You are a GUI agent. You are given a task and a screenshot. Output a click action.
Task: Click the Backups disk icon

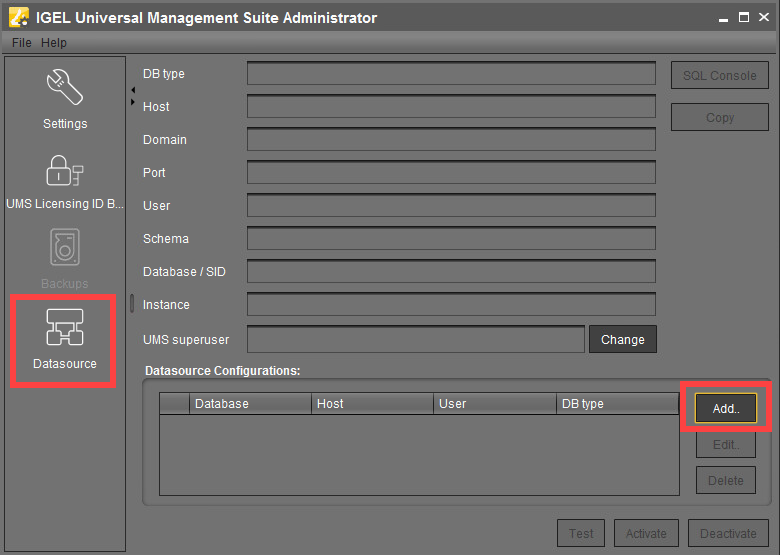tap(64, 249)
